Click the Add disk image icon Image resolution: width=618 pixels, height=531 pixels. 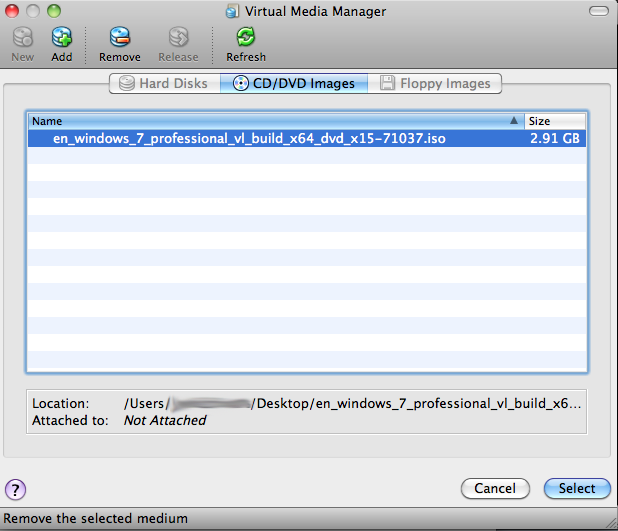coord(61,37)
